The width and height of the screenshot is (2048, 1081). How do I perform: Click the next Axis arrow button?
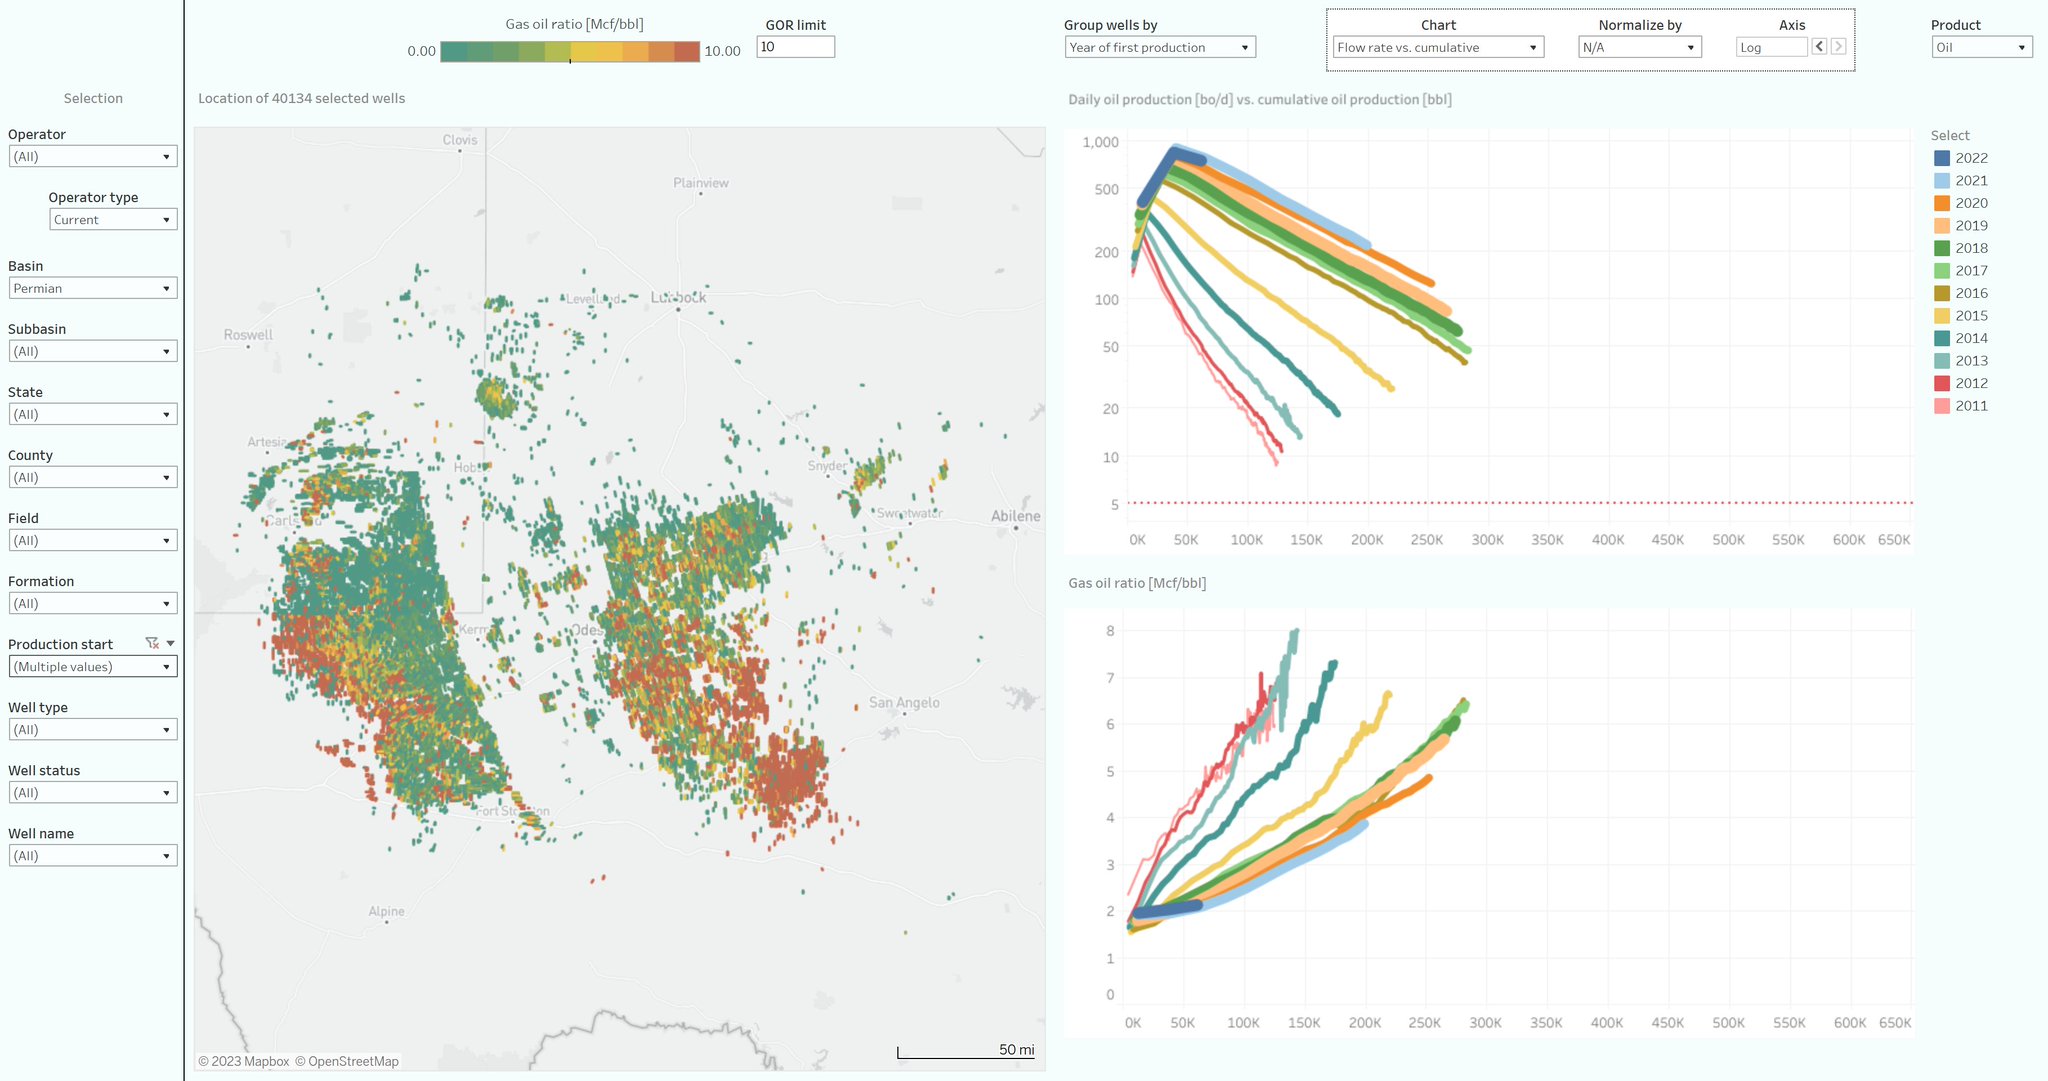1838,47
